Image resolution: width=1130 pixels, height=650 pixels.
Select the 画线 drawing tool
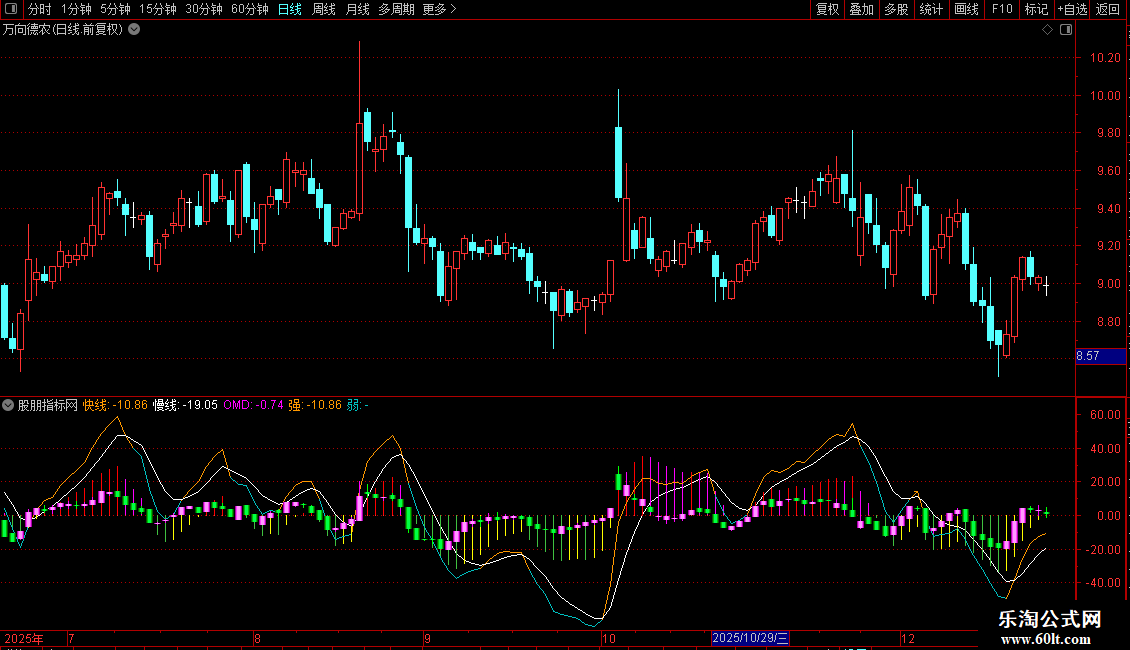(966, 9)
